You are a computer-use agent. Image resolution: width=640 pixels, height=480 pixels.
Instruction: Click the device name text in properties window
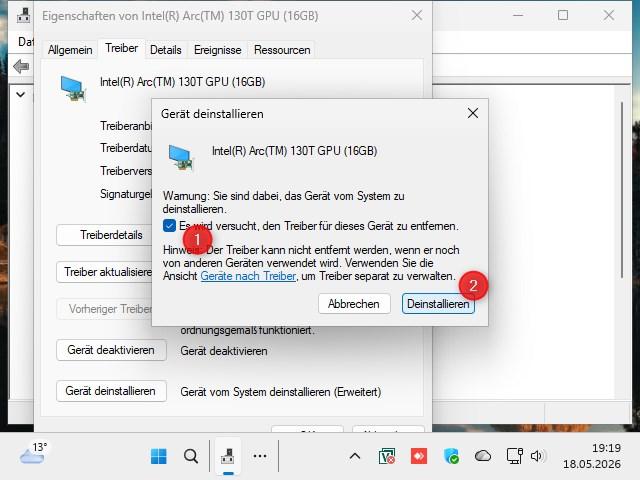[x=182, y=82]
